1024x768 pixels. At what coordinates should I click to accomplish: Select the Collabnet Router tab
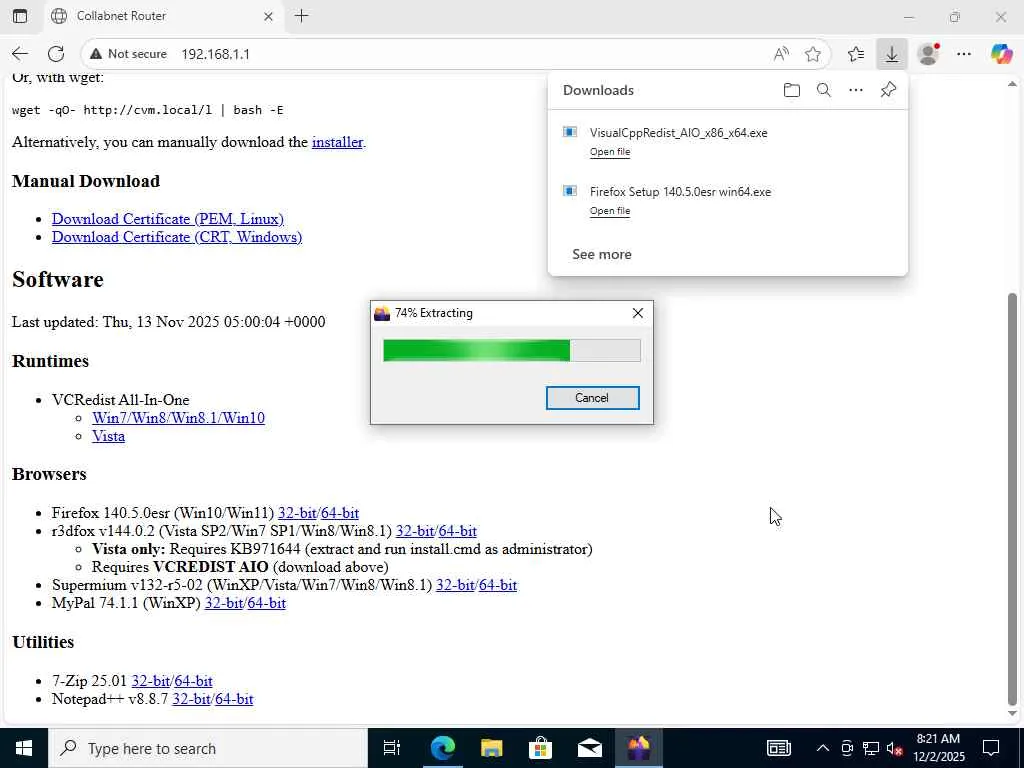click(163, 17)
